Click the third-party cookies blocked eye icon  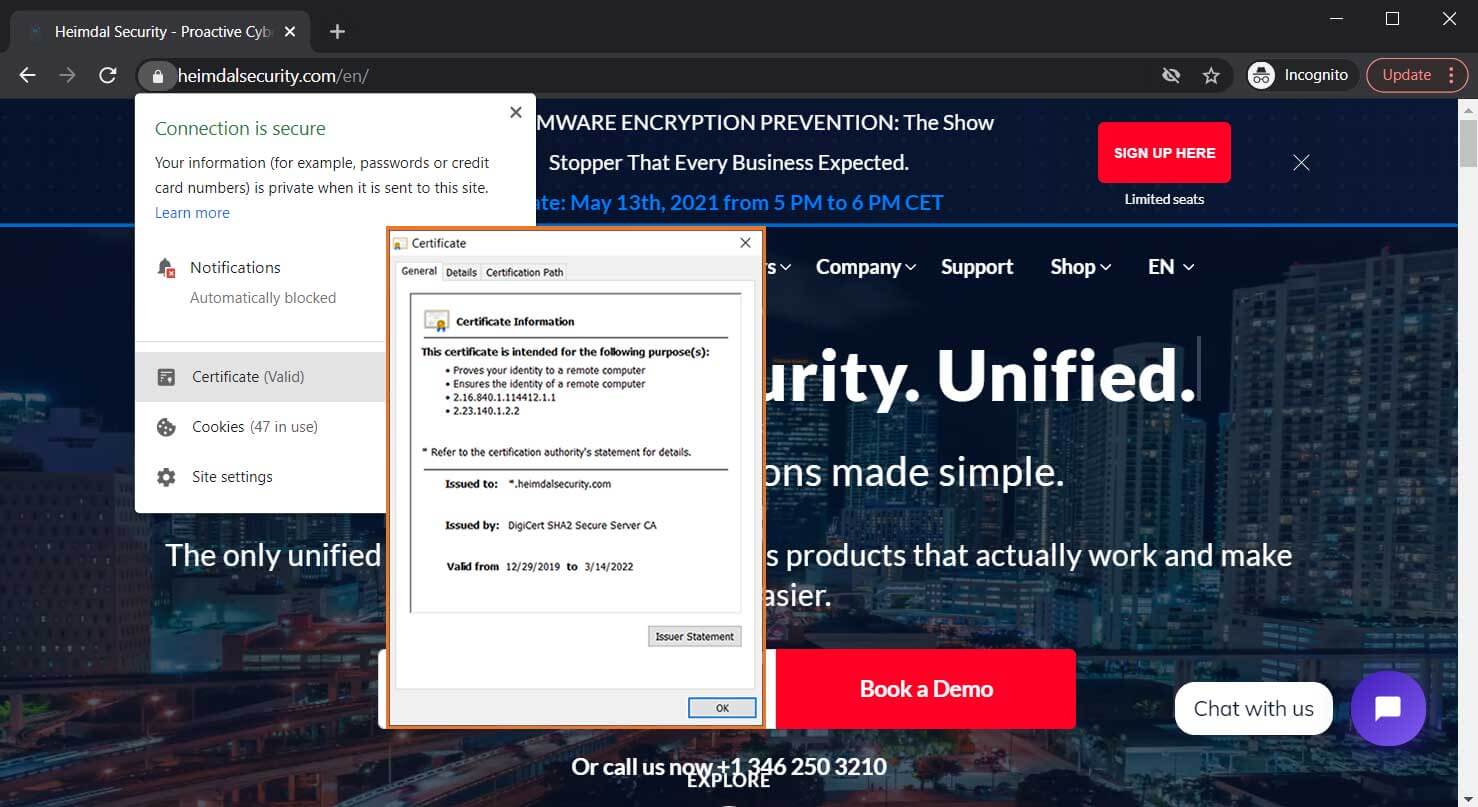[1171, 75]
